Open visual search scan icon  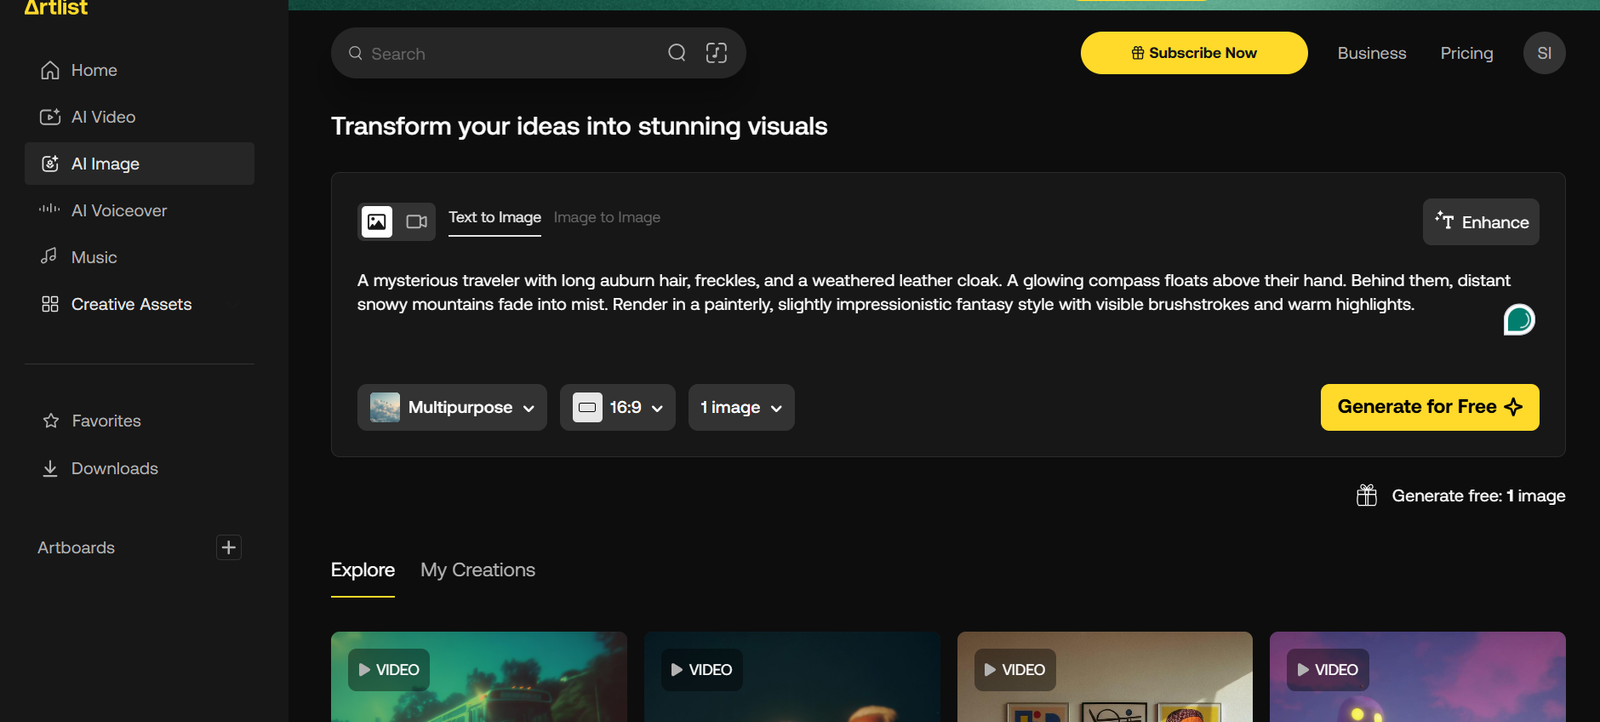click(716, 53)
